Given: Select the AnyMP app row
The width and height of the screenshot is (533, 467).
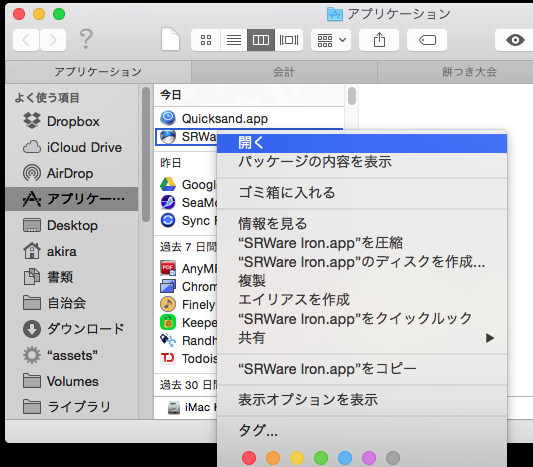Looking at the screenshot, I should pos(186,269).
